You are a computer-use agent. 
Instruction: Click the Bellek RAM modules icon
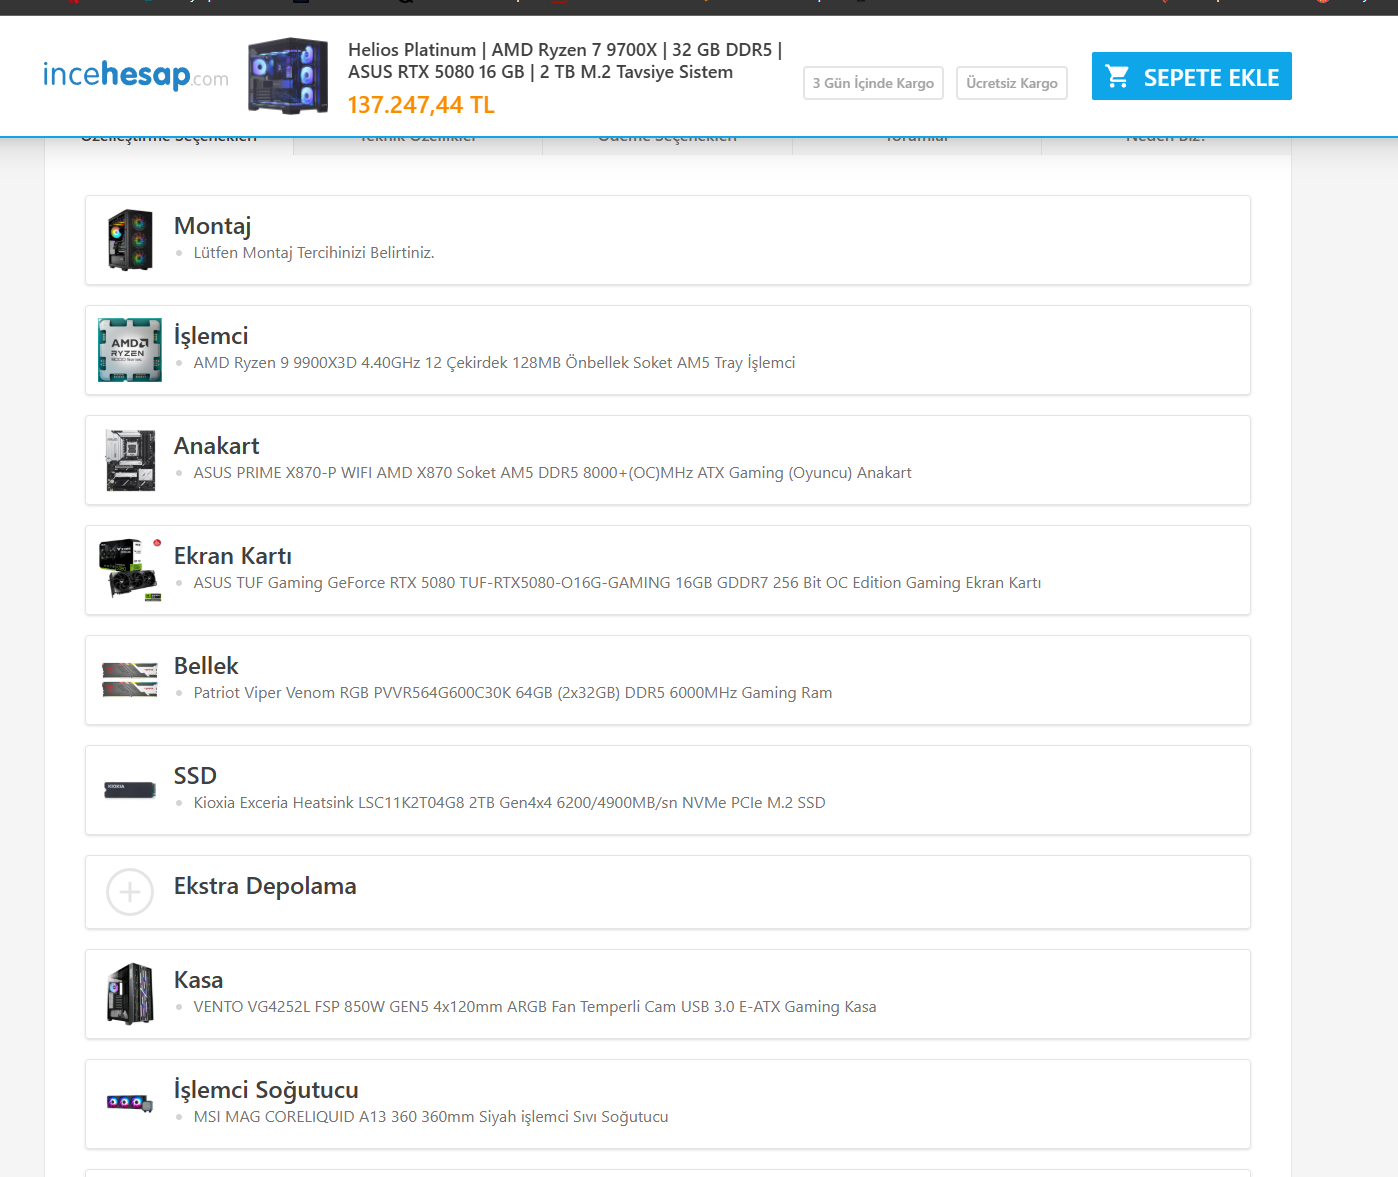tap(130, 680)
